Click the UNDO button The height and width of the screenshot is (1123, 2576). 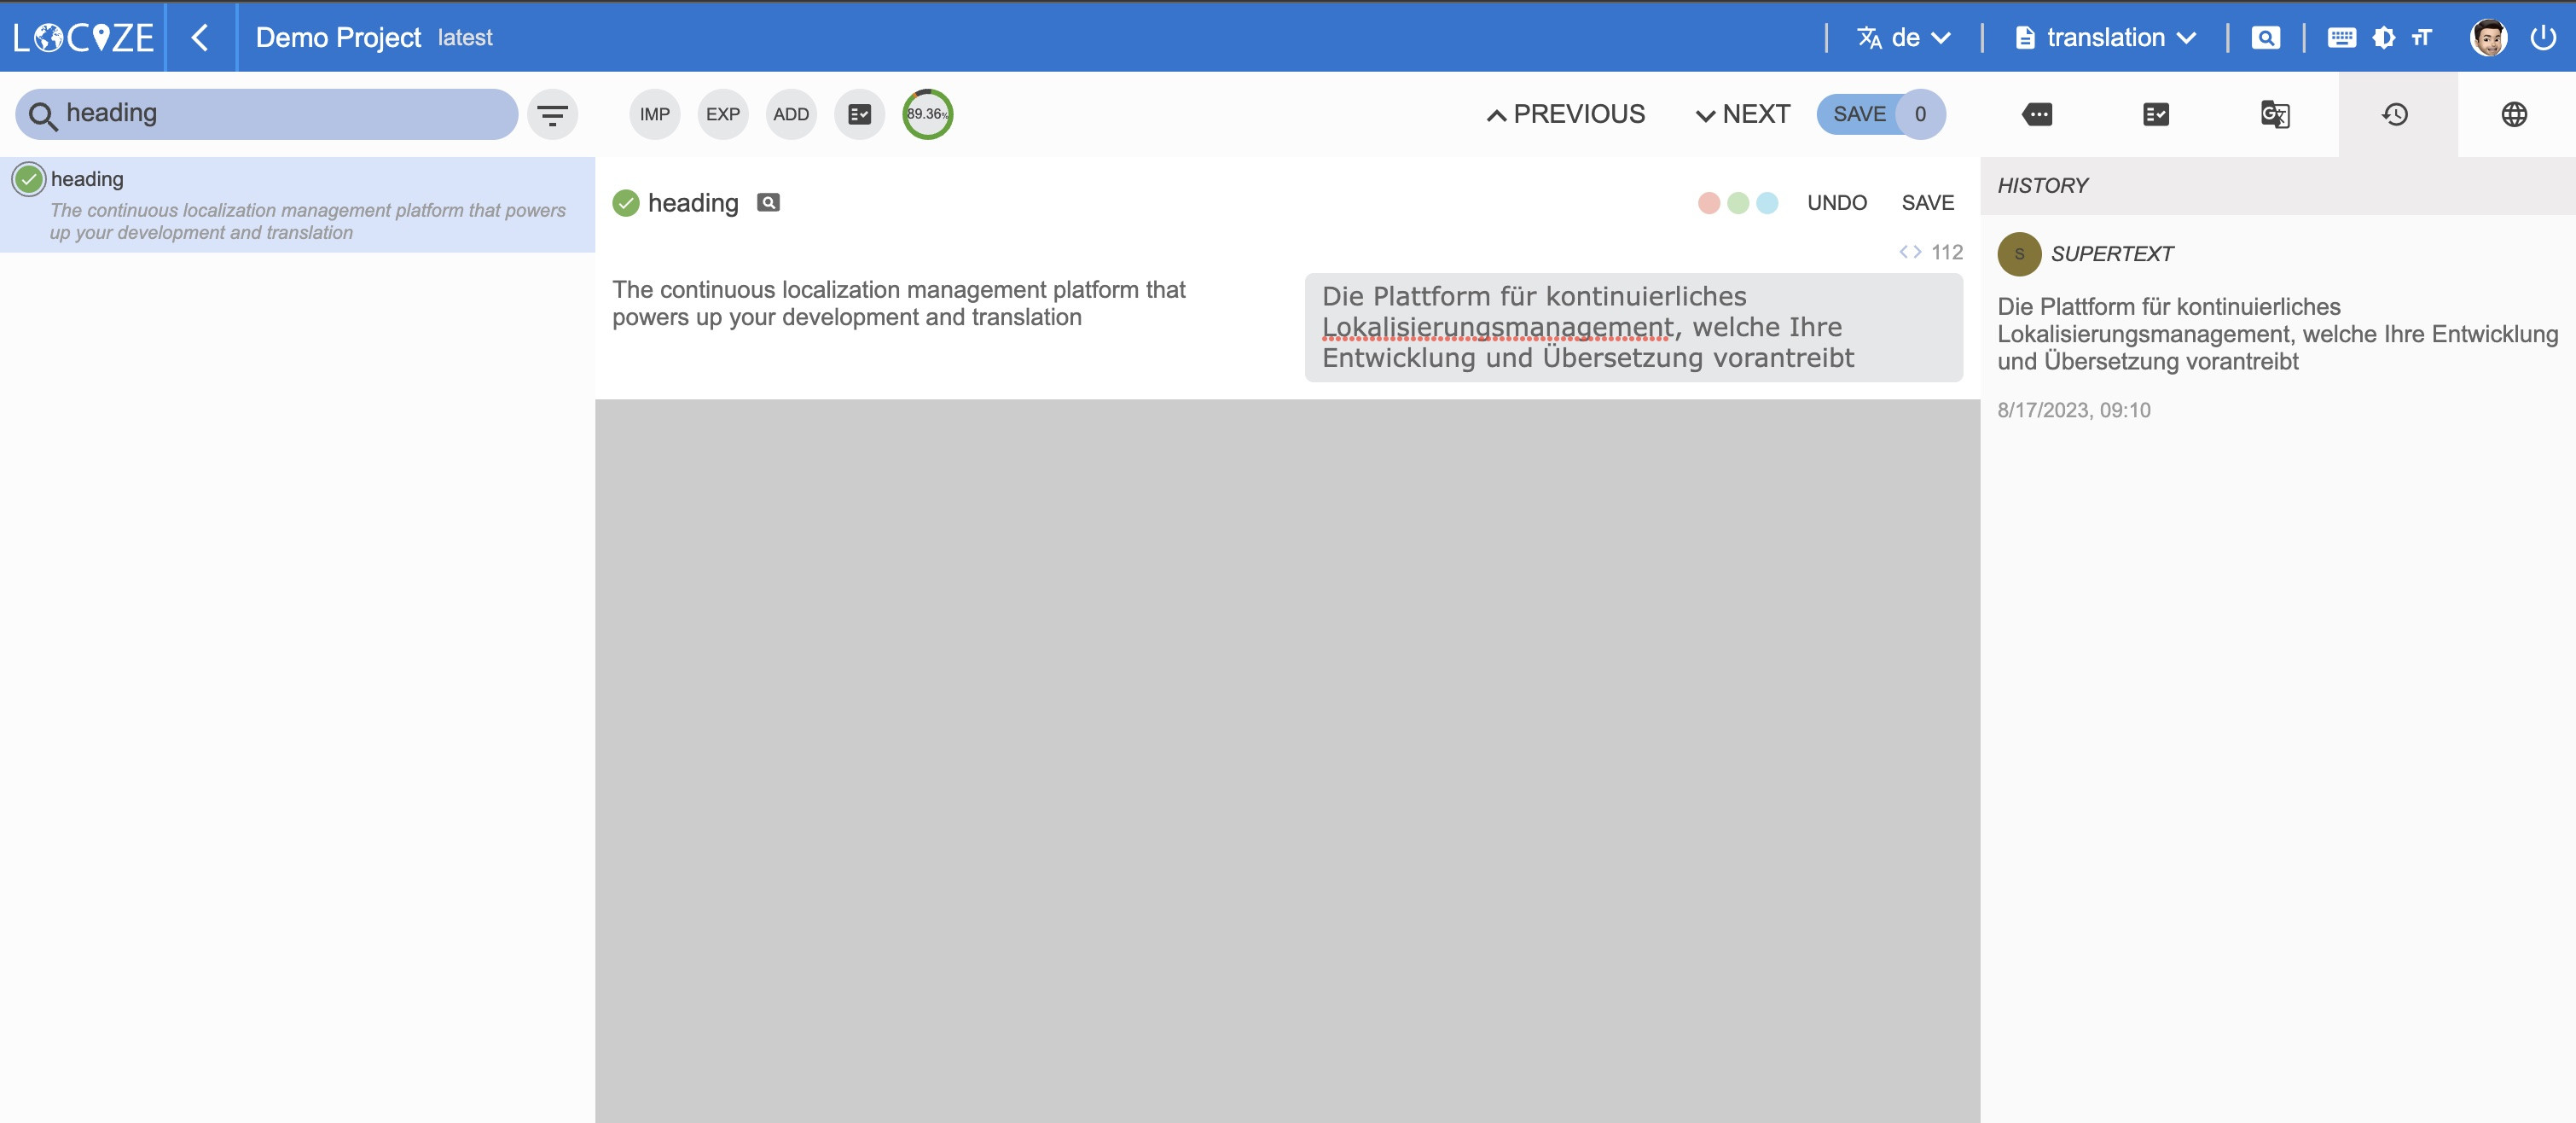(x=1836, y=203)
